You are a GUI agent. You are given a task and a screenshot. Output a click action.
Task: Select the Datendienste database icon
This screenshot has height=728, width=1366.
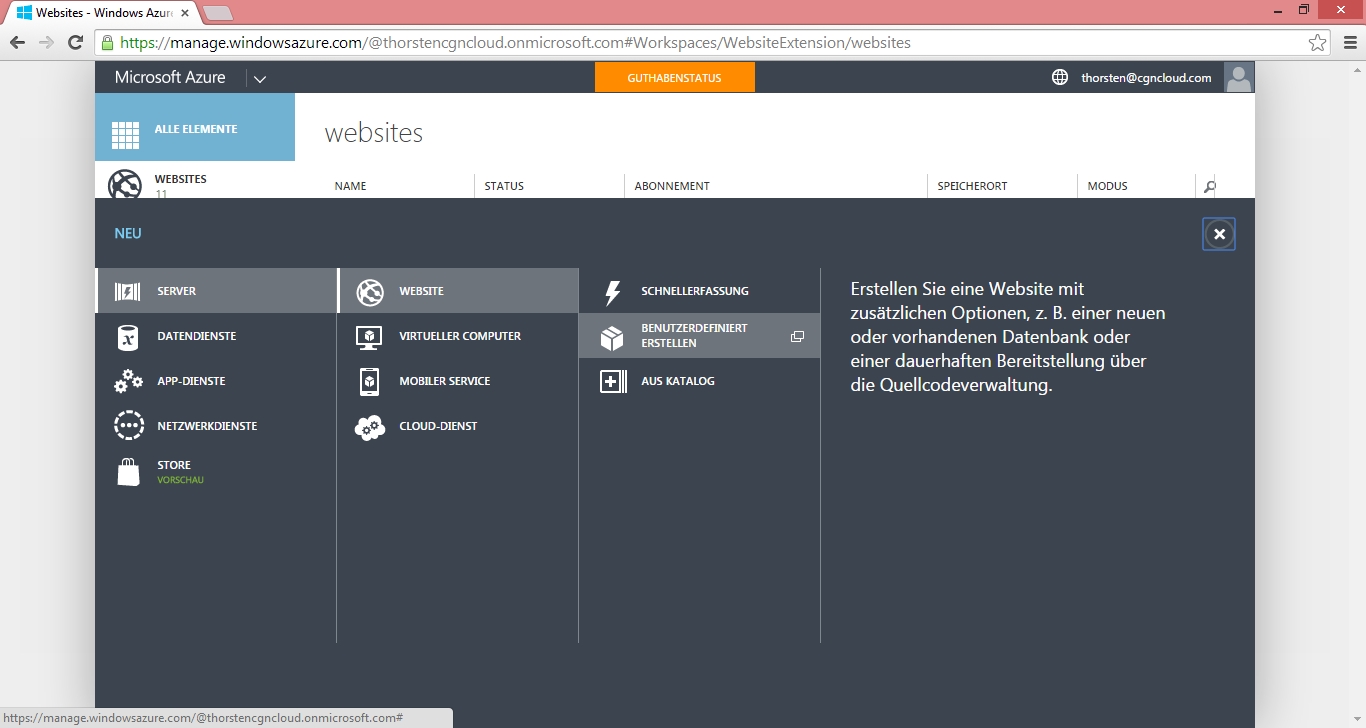click(128, 337)
